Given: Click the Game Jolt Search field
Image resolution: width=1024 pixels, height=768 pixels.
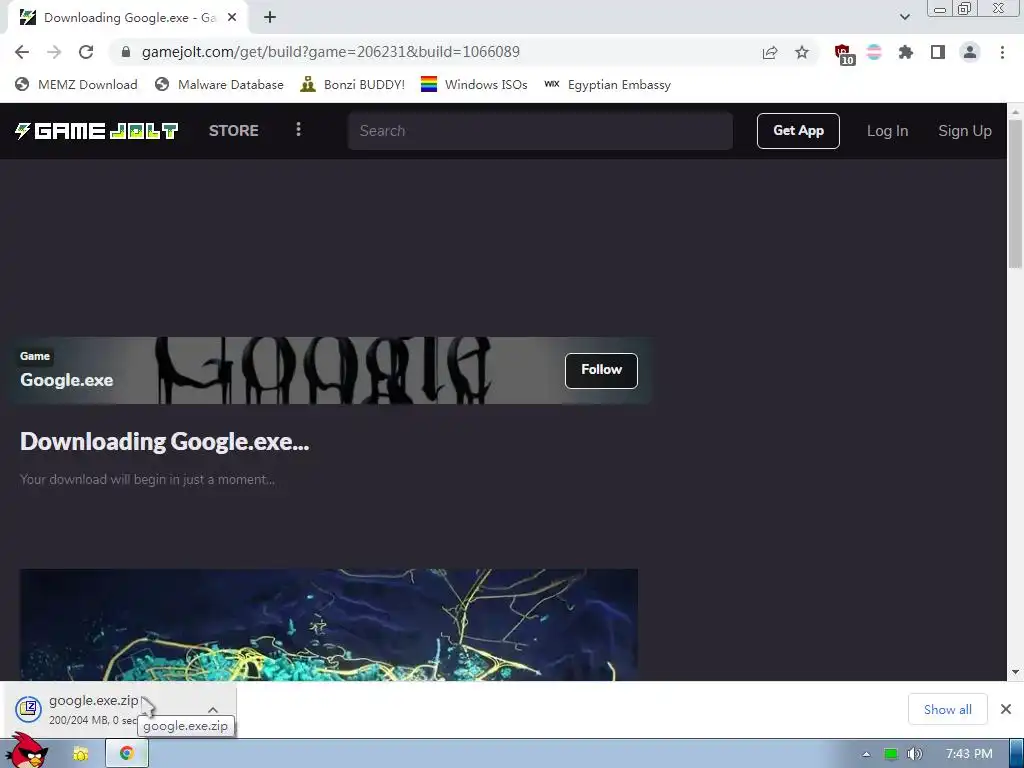Looking at the screenshot, I should pos(540,131).
